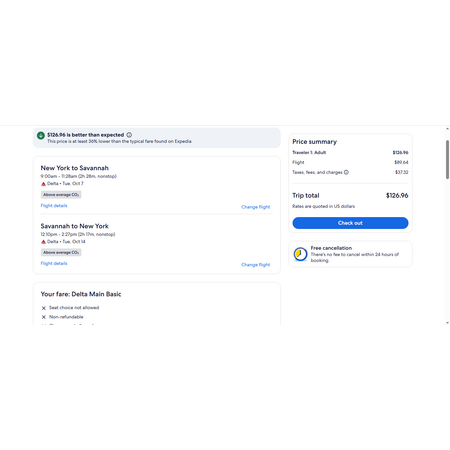This screenshot has width=450, height=450.
Task: Open Flight details for Savannah to New York
Action: [x=54, y=263]
